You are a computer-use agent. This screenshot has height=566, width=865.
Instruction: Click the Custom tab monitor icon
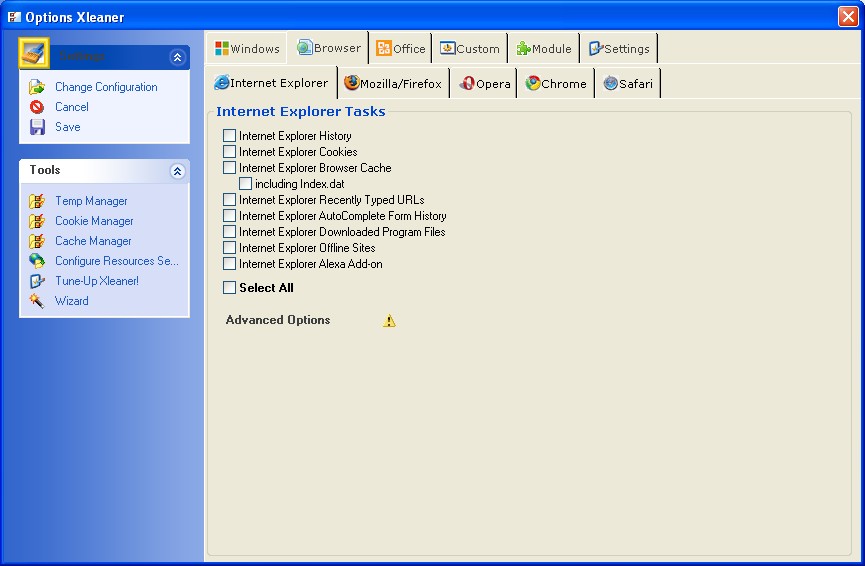coord(447,48)
